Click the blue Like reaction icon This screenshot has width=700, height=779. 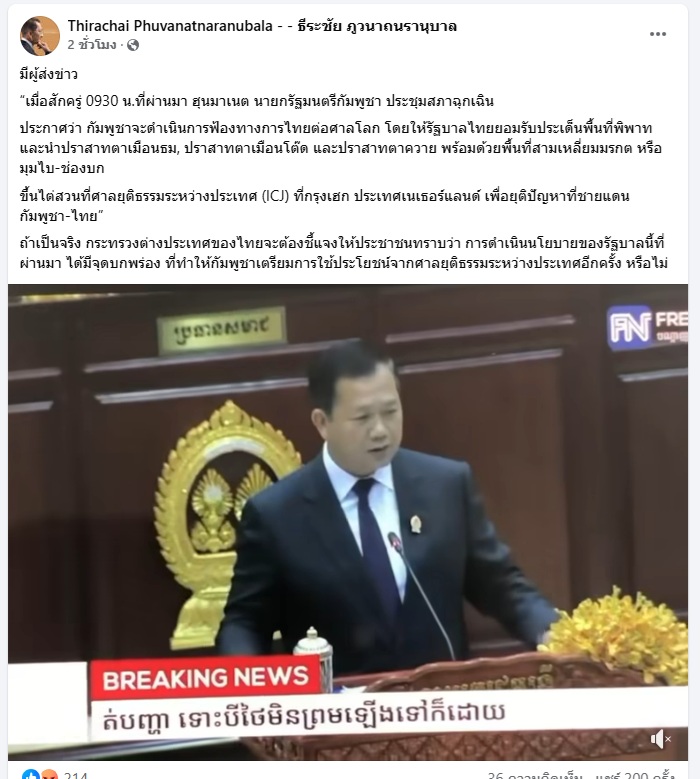(x=31, y=775)
